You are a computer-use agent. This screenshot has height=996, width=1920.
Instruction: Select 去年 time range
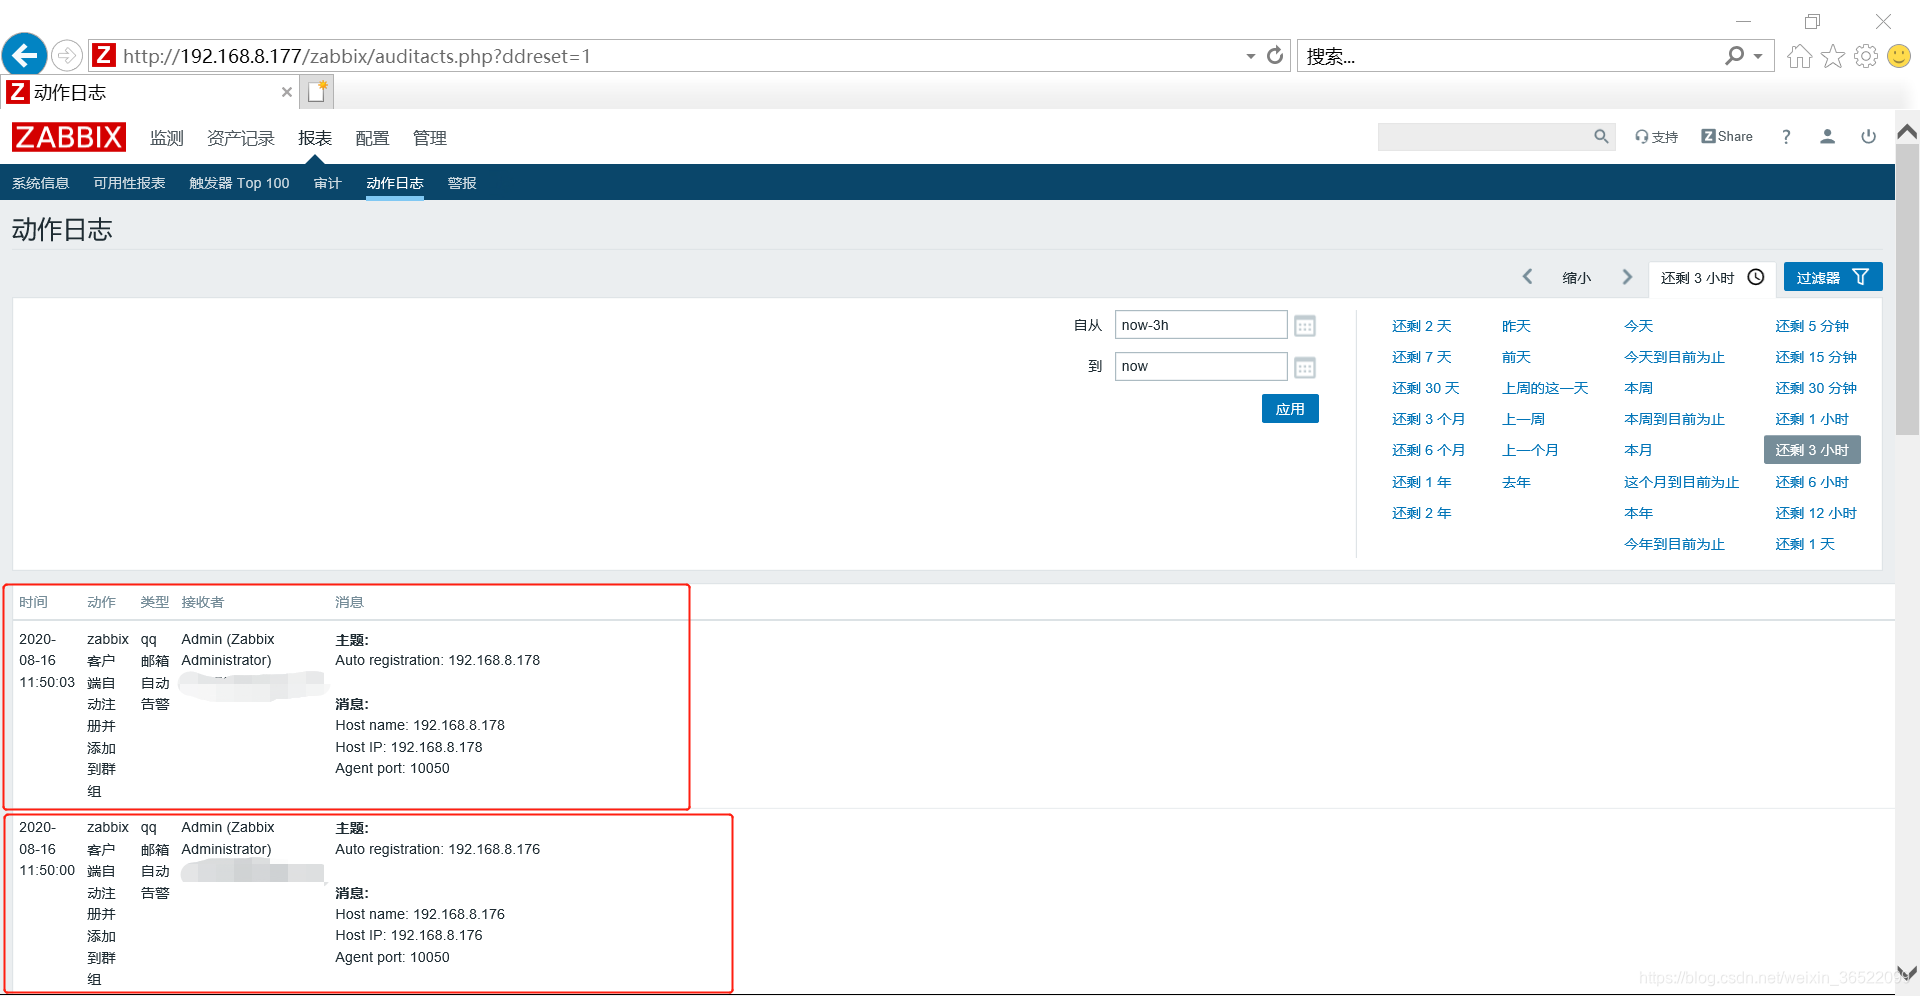tap(1516, 482)
